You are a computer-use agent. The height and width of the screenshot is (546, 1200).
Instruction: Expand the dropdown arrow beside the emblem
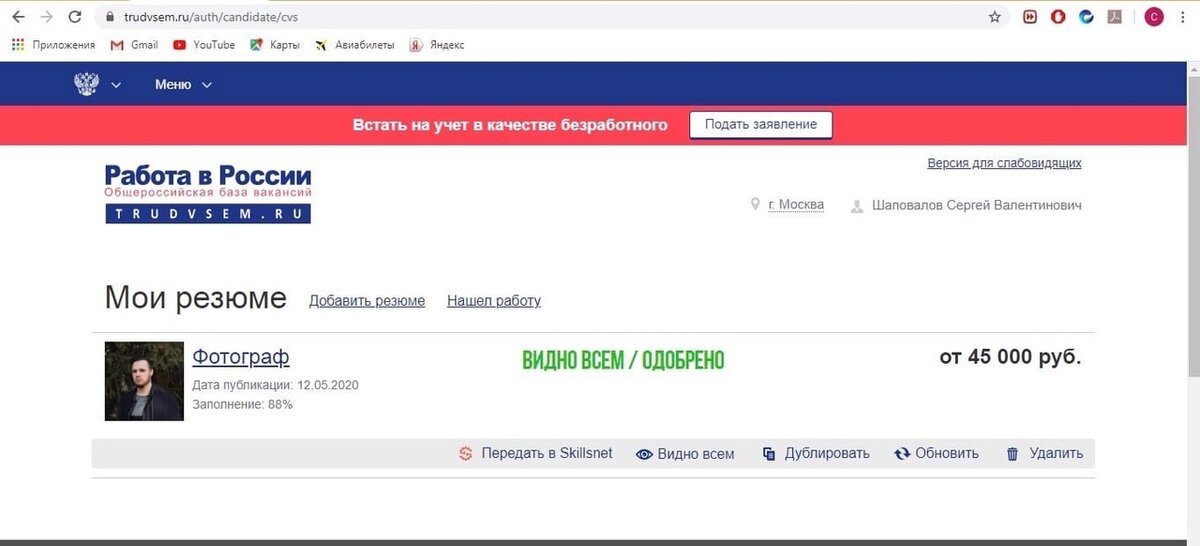pos(116,85)
